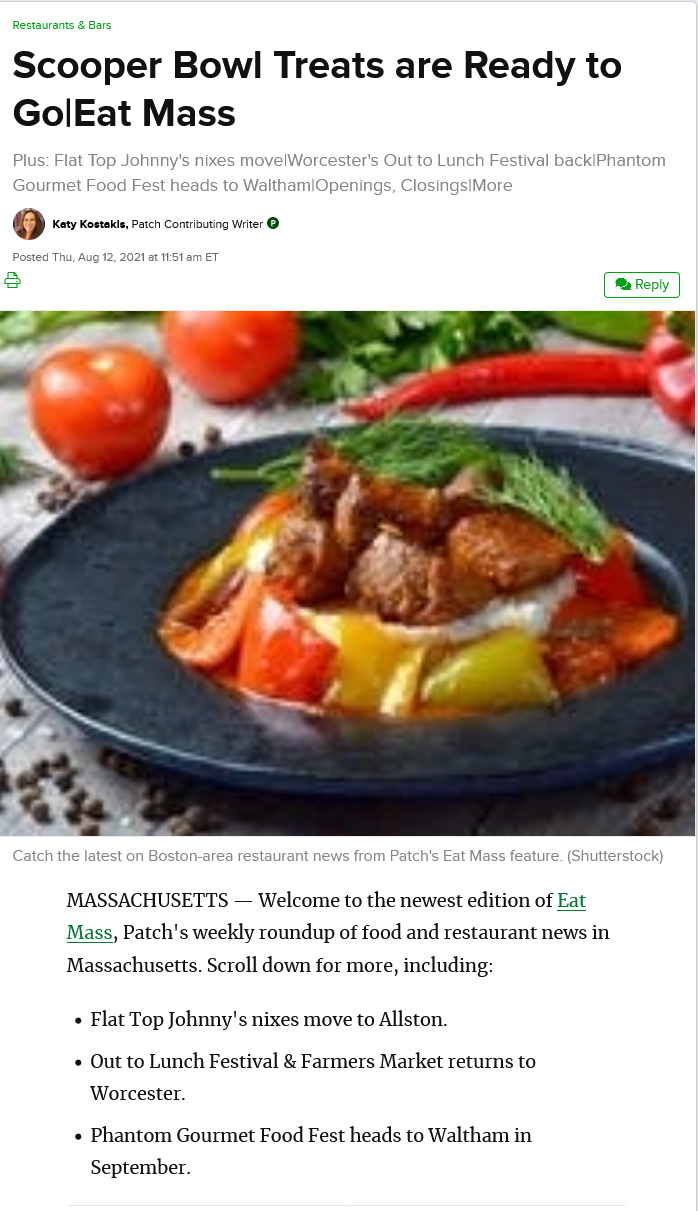698x1211 pixels.
Task: Click the subtitle text about Flat Top Johnny's
Action: (339, 173)
